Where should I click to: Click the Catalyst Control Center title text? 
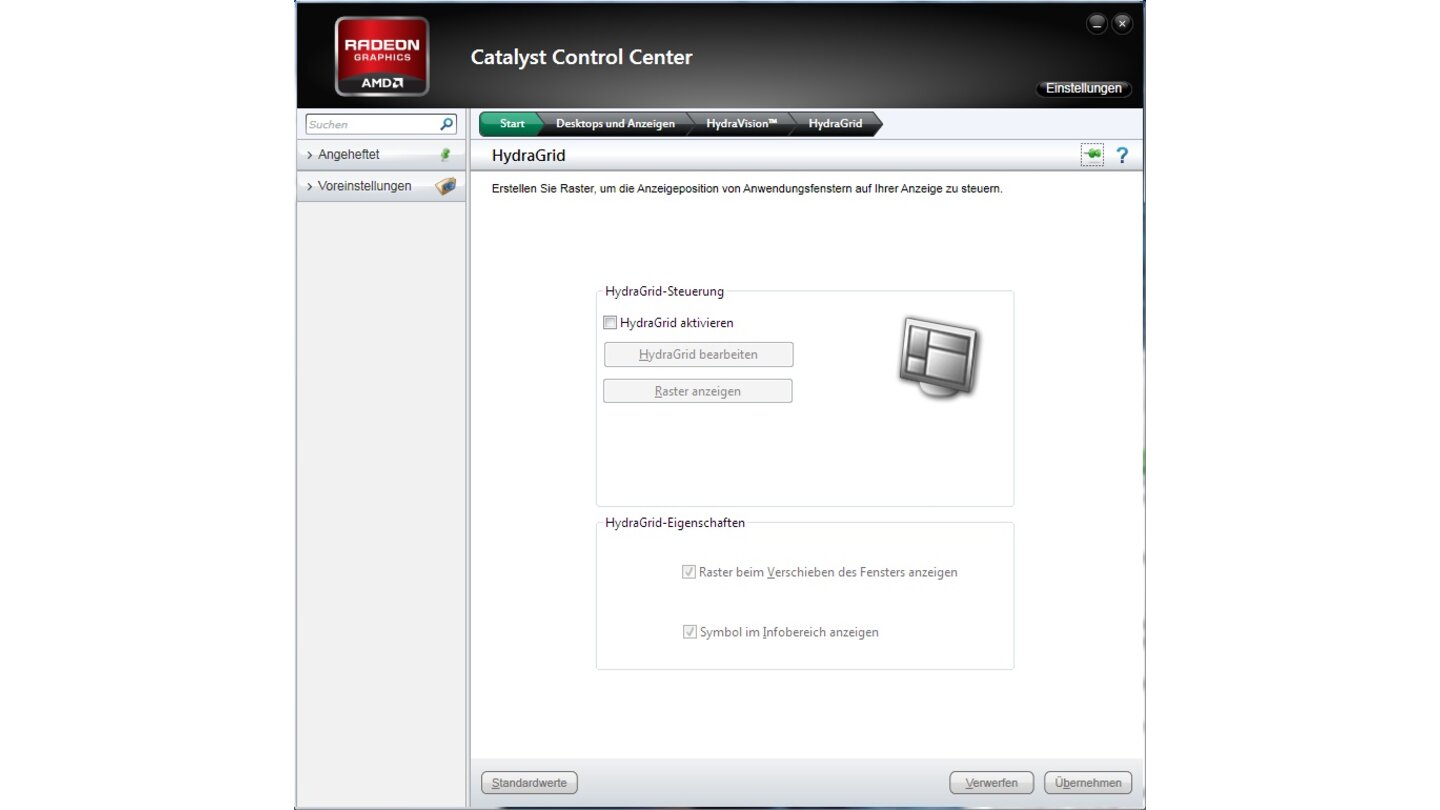pos(581,57)
